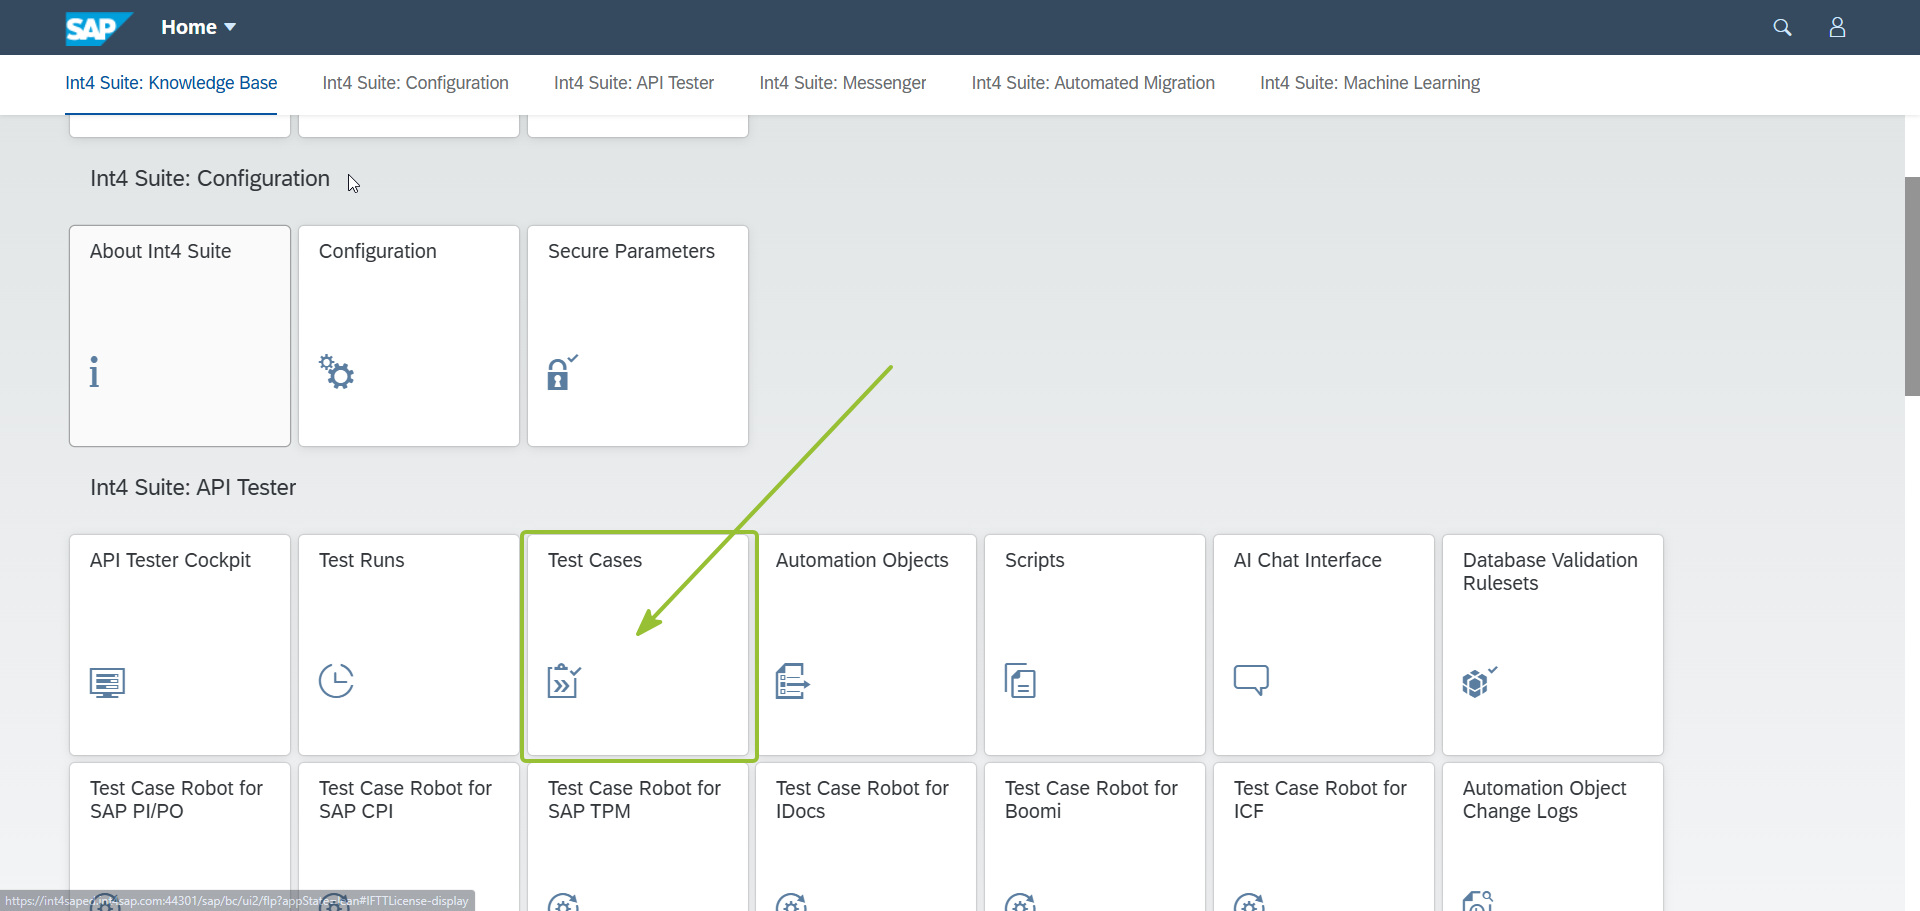Click the info icon on About Int4 Suite tile

(x=94, y=372)
